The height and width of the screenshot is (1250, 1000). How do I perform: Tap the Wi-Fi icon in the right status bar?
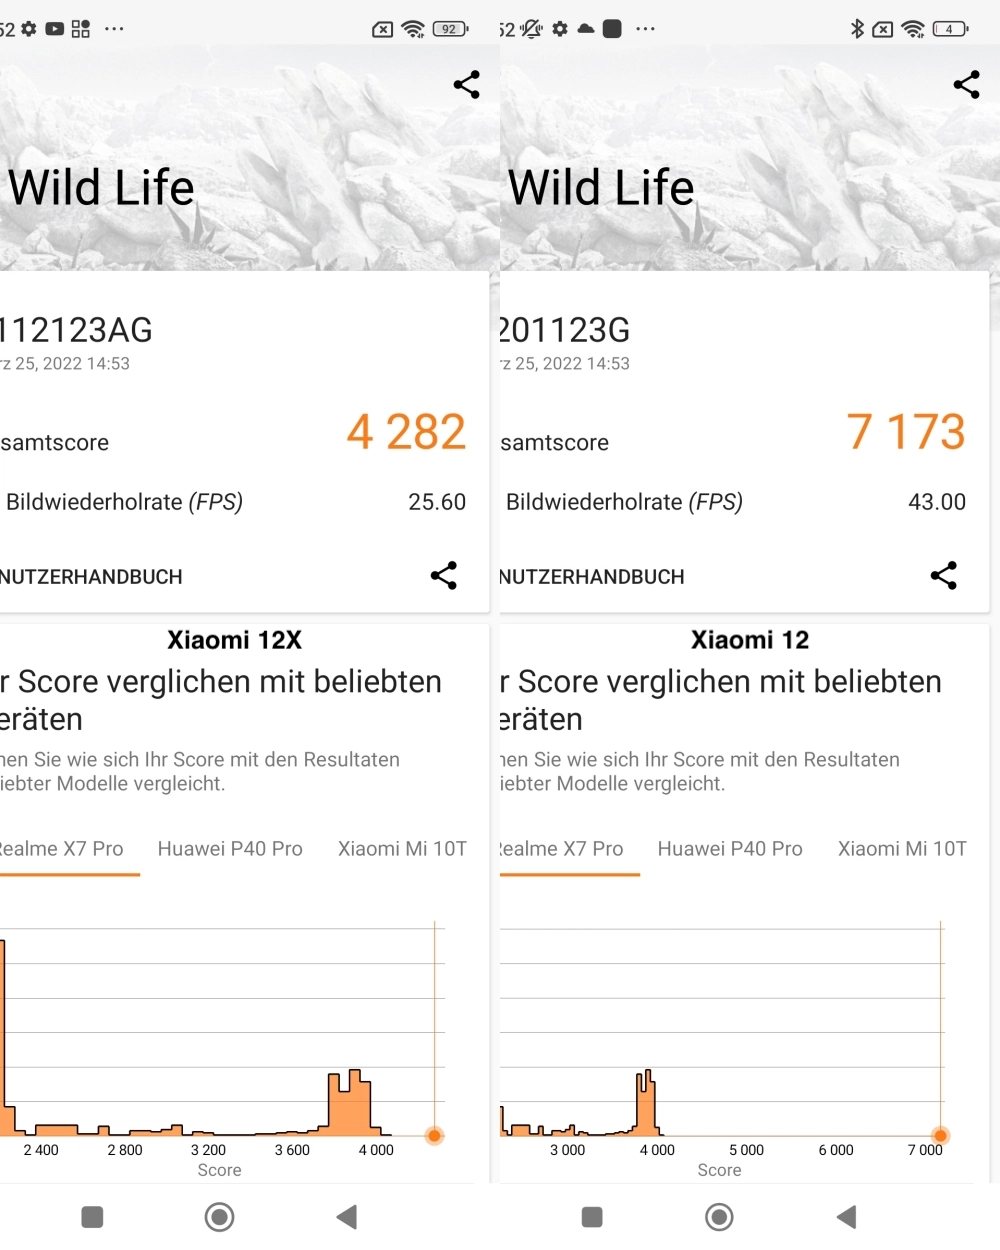point(913,29)
